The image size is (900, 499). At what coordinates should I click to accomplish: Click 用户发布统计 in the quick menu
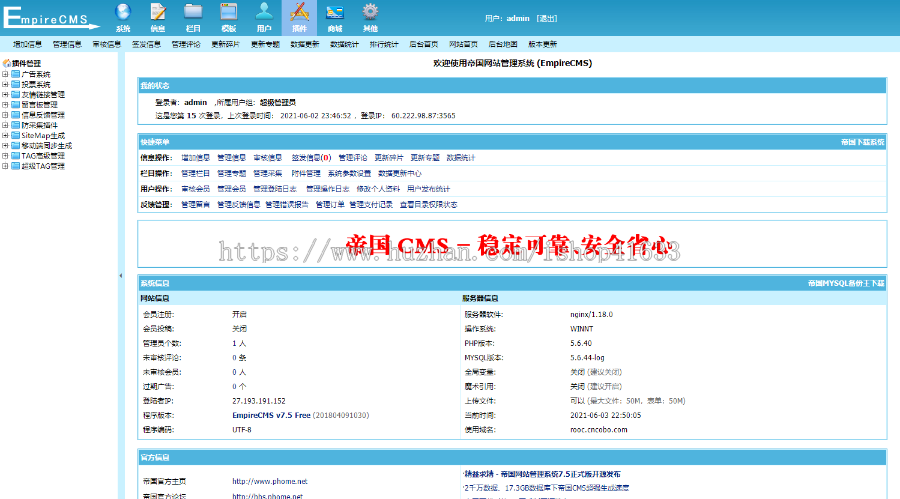point(429,188)
